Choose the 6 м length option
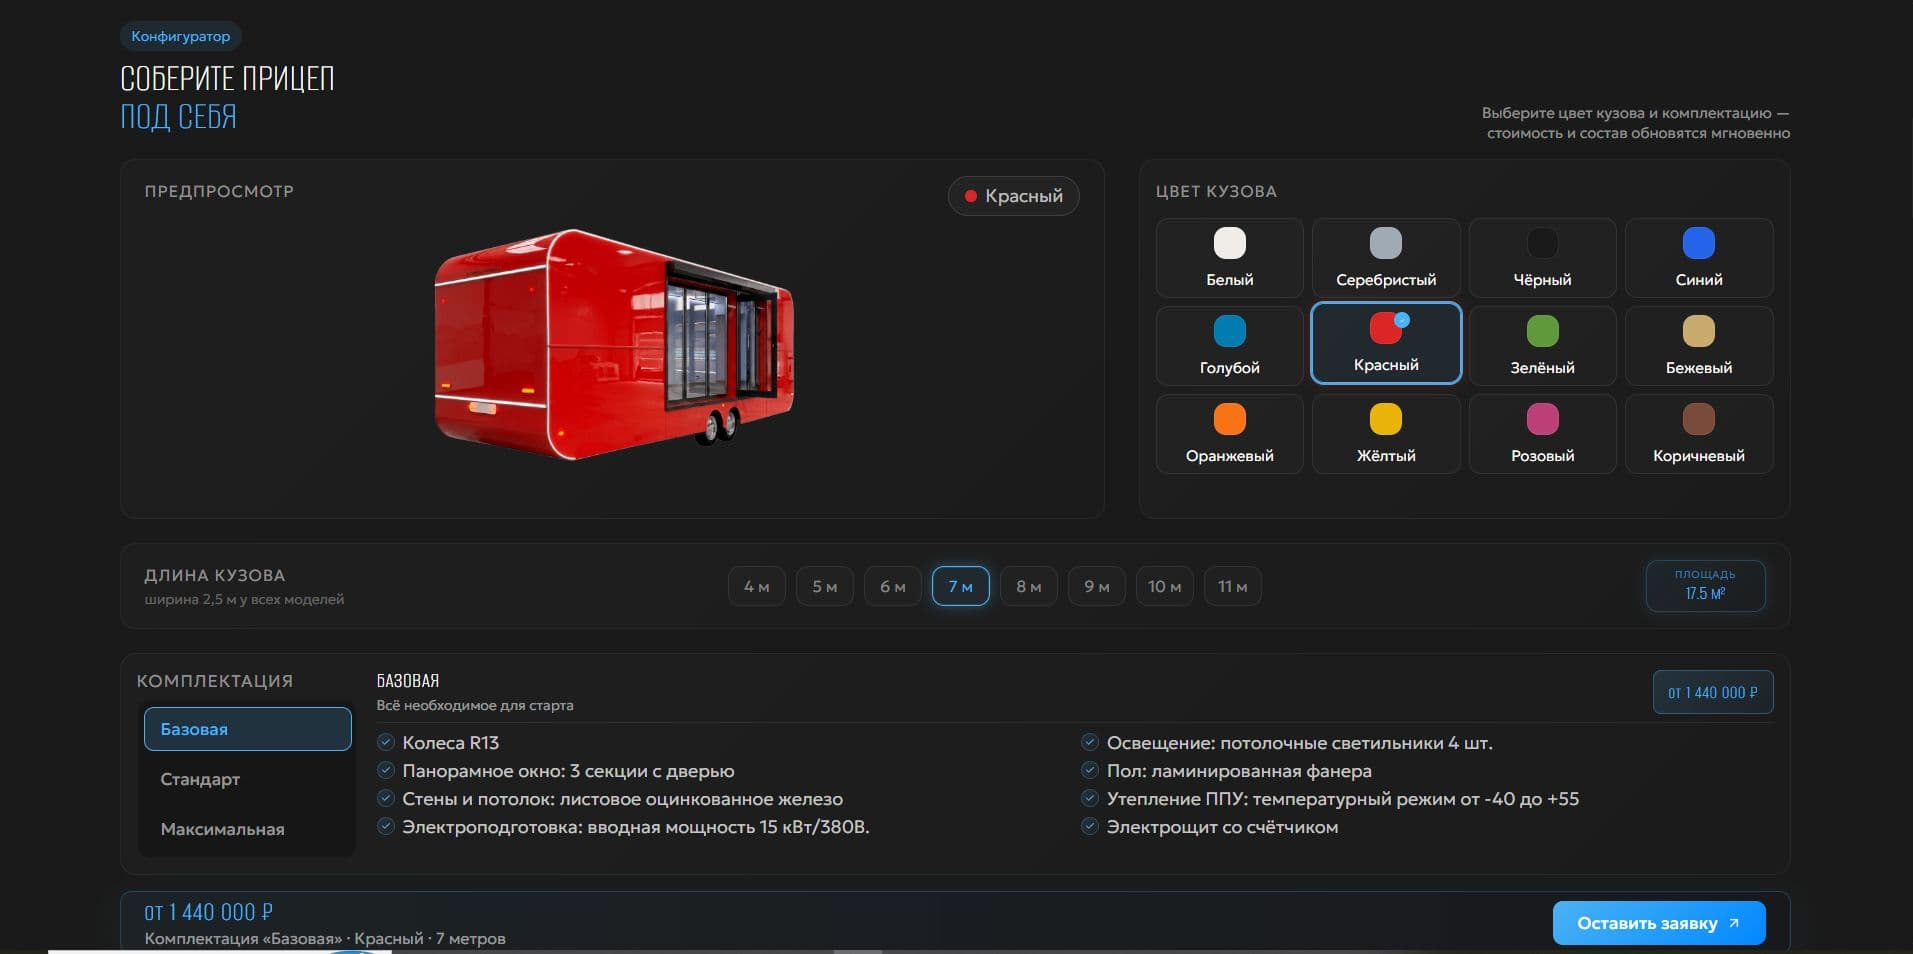1913x954 pixels. 893,586
